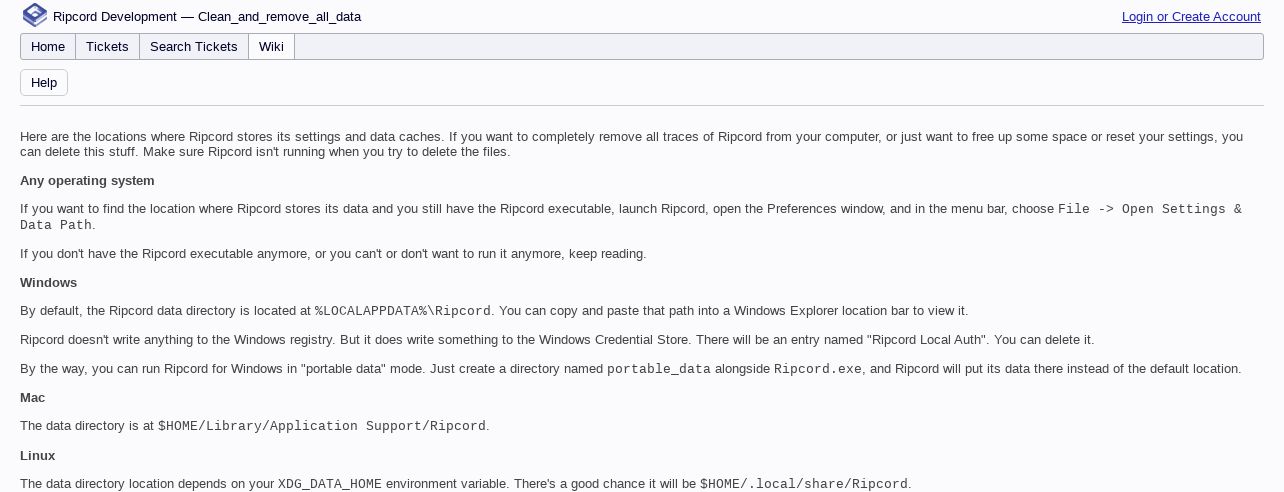This screenshot has width=1284, height=492.
Task: Click the 'Any operating system' heading
Action: (x=87, y=181)
